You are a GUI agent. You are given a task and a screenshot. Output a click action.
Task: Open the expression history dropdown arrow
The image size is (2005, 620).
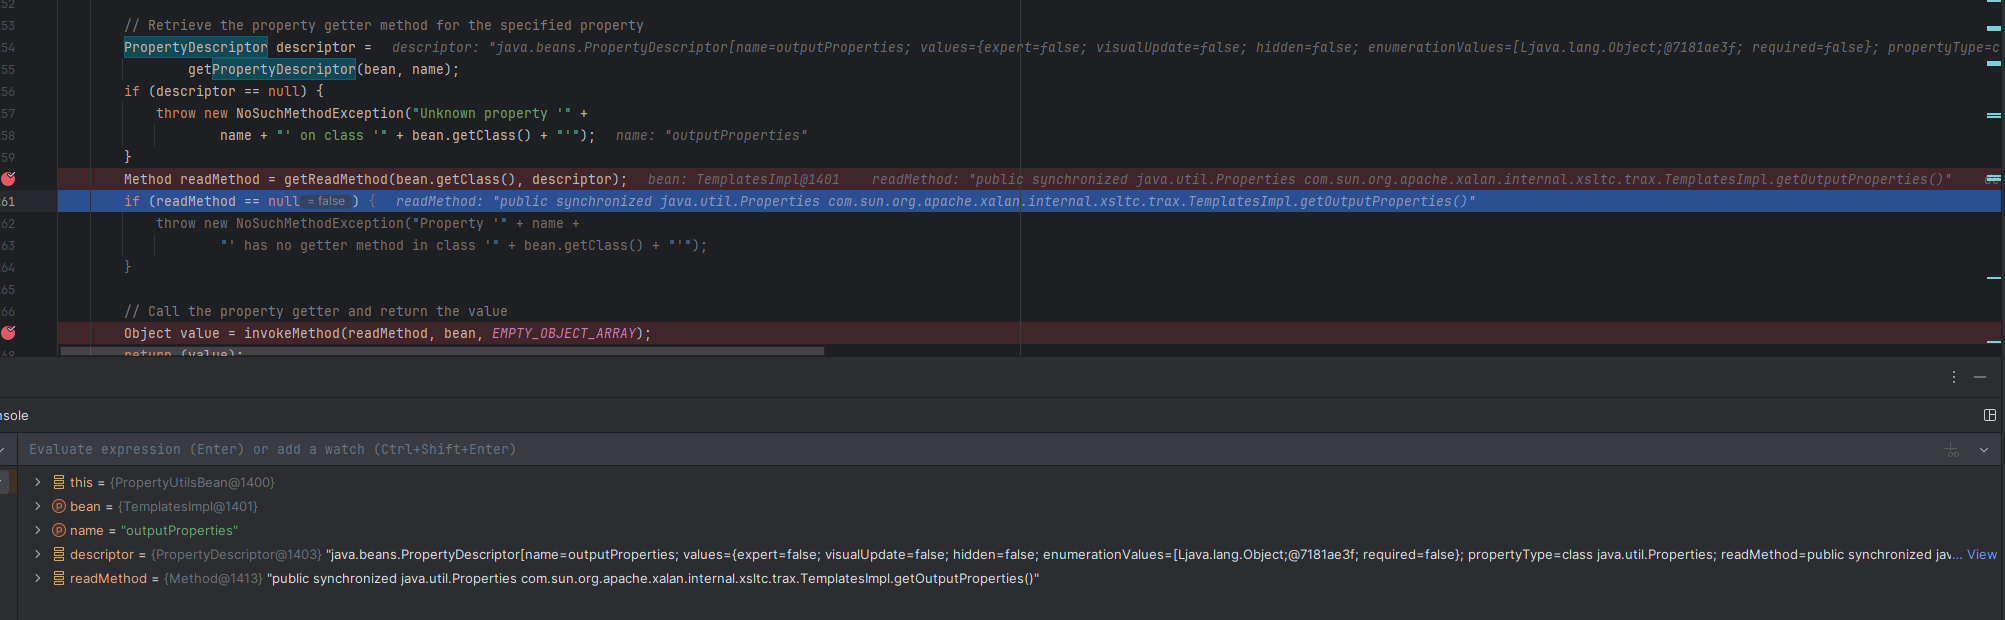pyautogui.click(x=1984, y=450)
